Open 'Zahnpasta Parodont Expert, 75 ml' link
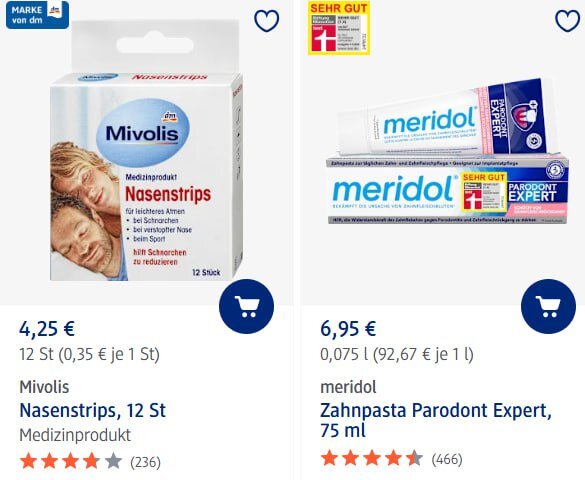Image resolution: width=585 pixels, height=480 pixels. point(436,420)
